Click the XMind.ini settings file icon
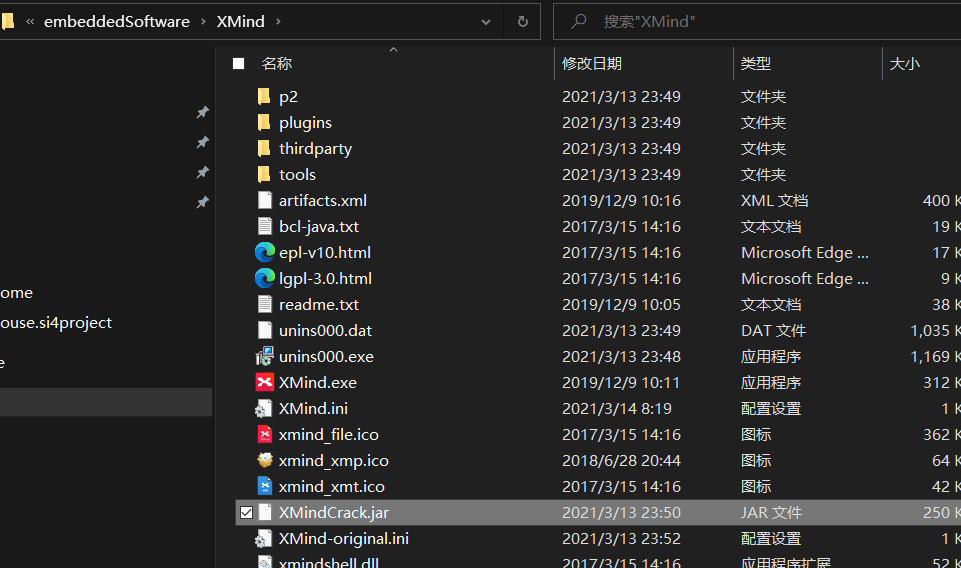 (x=264, y=408)
